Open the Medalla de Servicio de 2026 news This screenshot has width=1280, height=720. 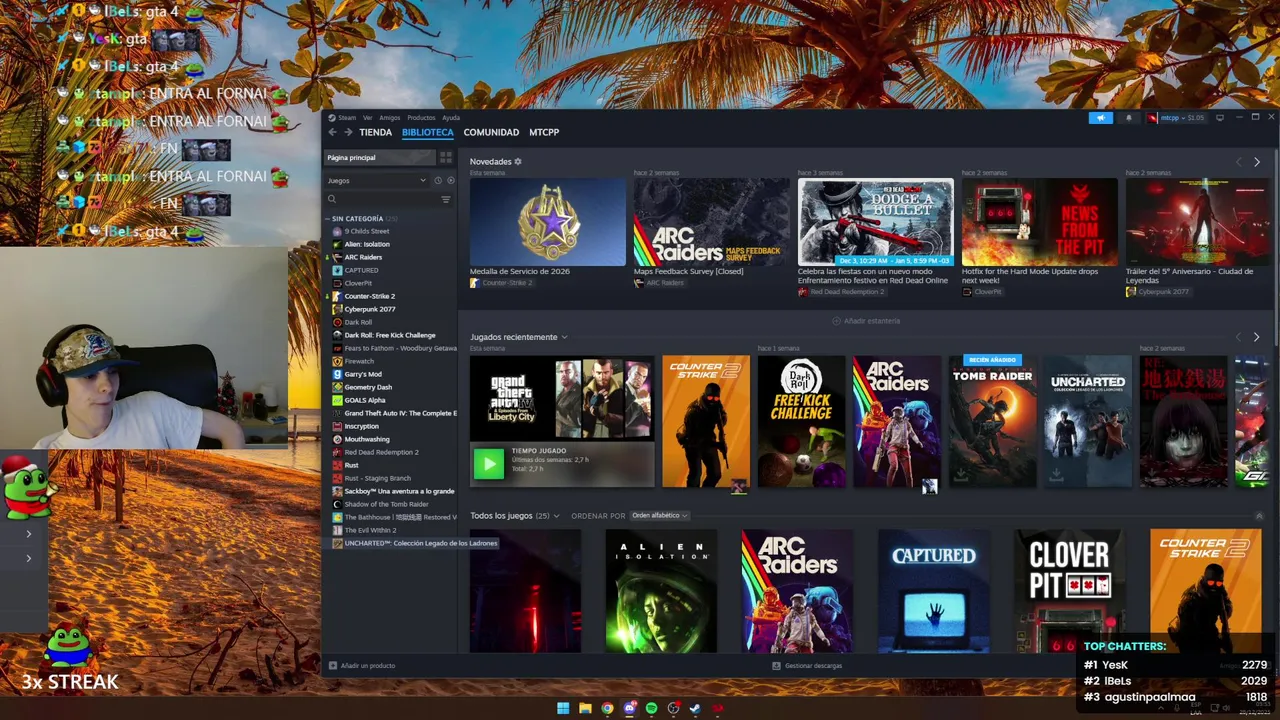(x=548, y=222)
